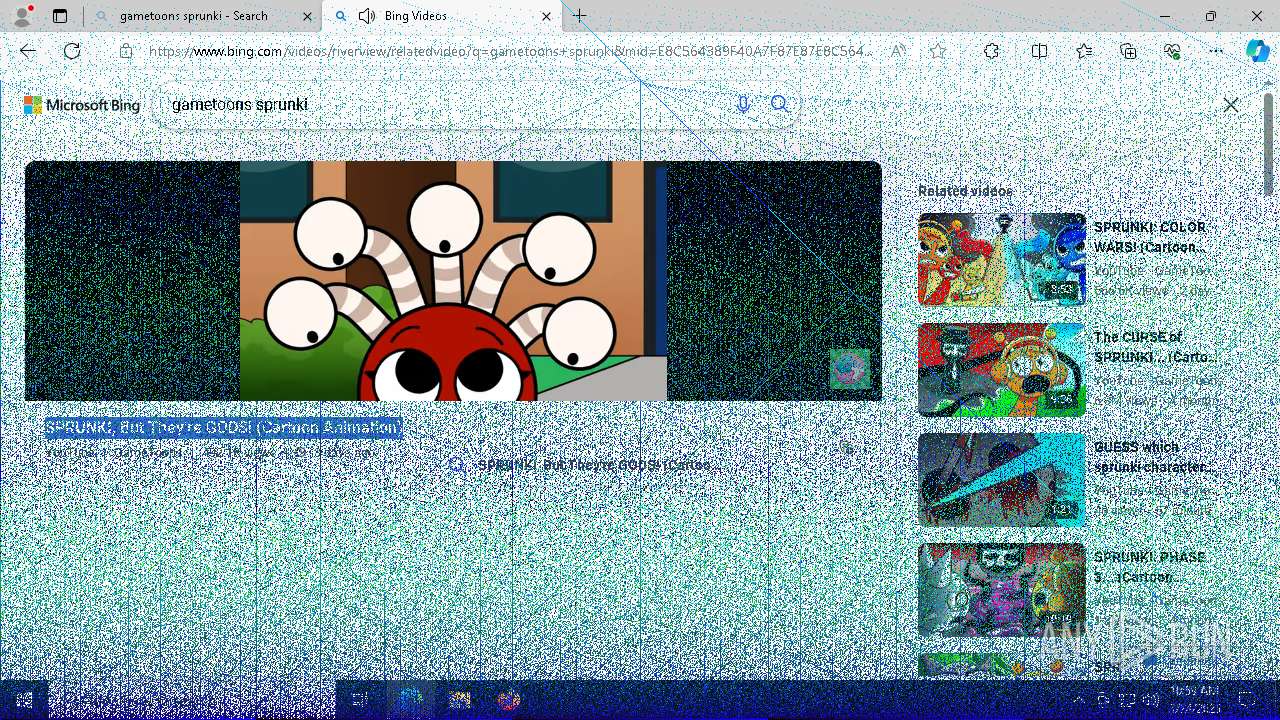Close the Bing Videos tab
Viewport: 1280px width, 720px height.
(546, 16)
